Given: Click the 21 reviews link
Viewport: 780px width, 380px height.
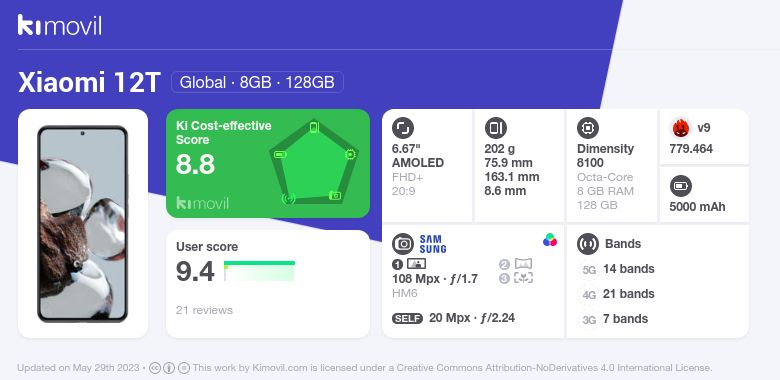Looking at the screenshot, I should coord(204,310).
